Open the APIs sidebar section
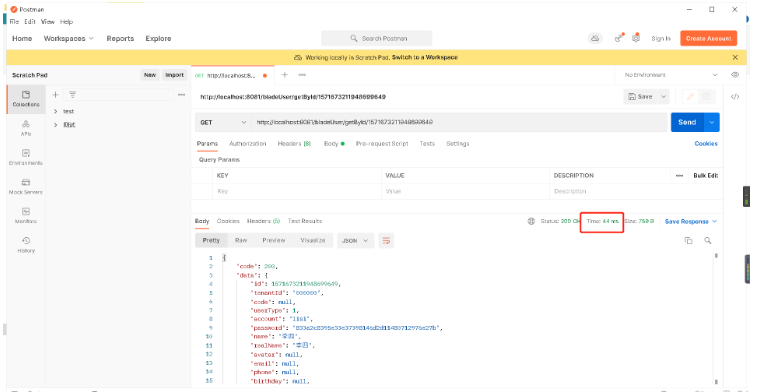Screen dimensions: 759x392 (26, 128)
